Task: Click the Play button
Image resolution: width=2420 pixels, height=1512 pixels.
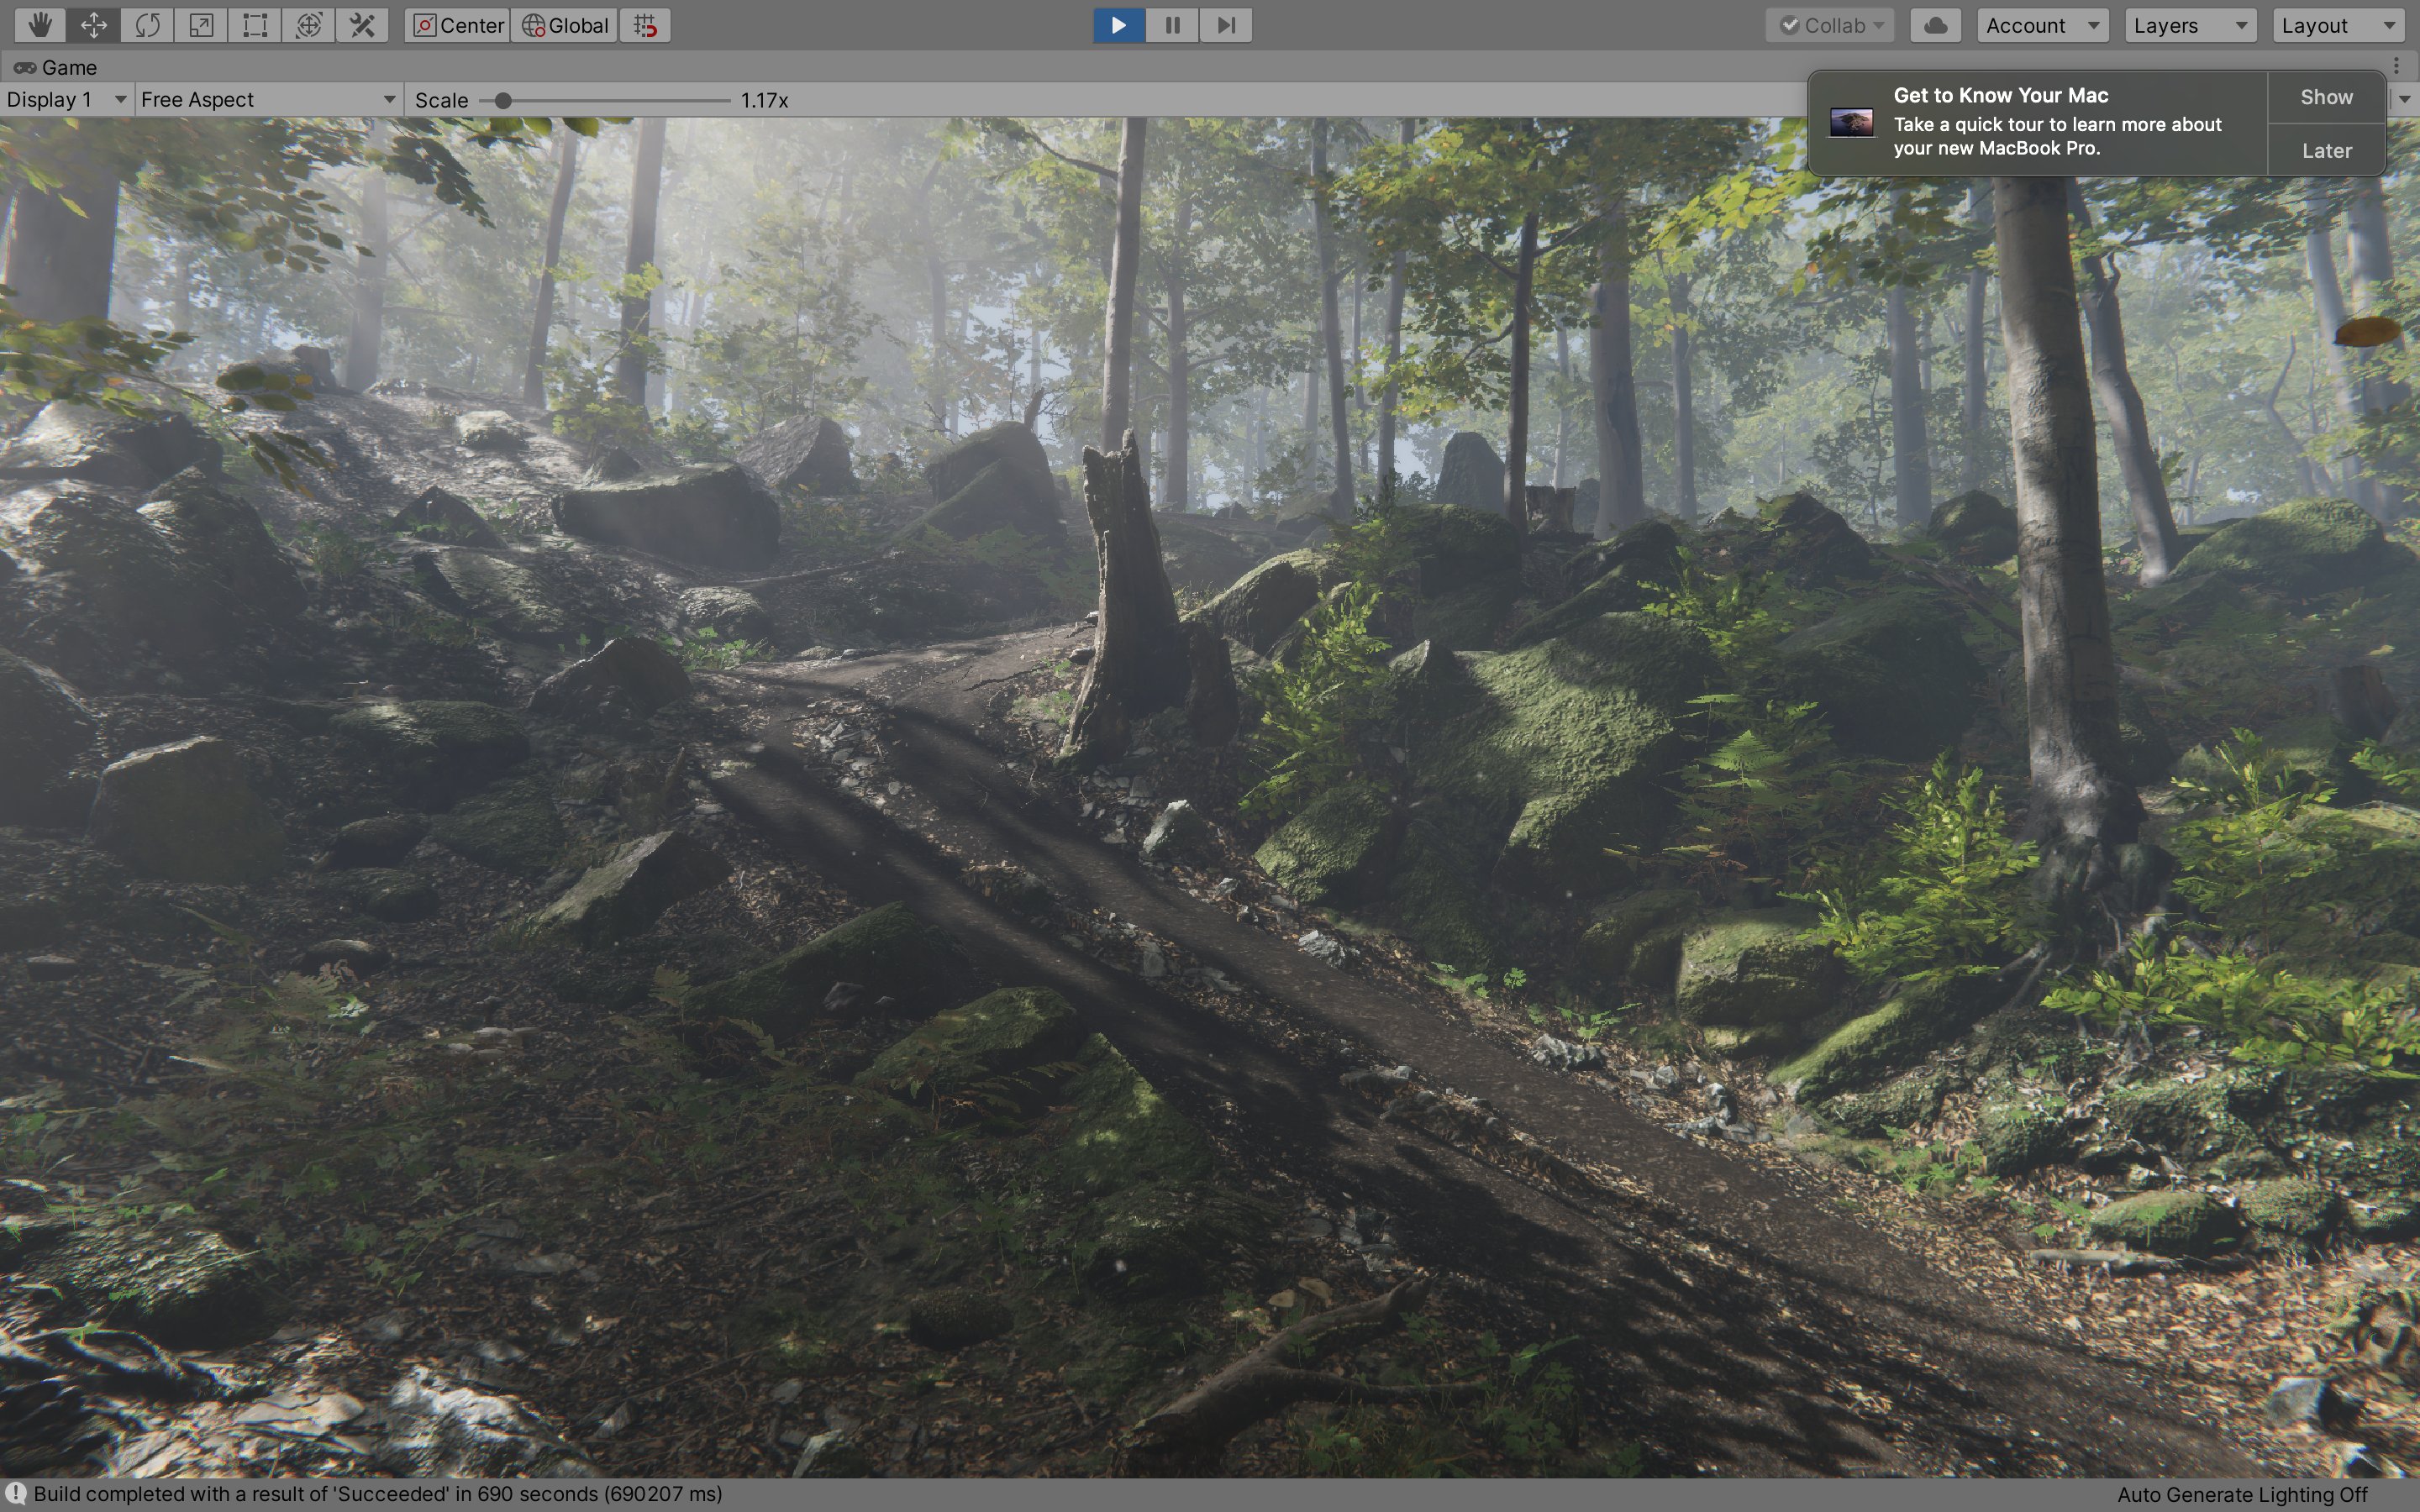Action: (1119, 25)
